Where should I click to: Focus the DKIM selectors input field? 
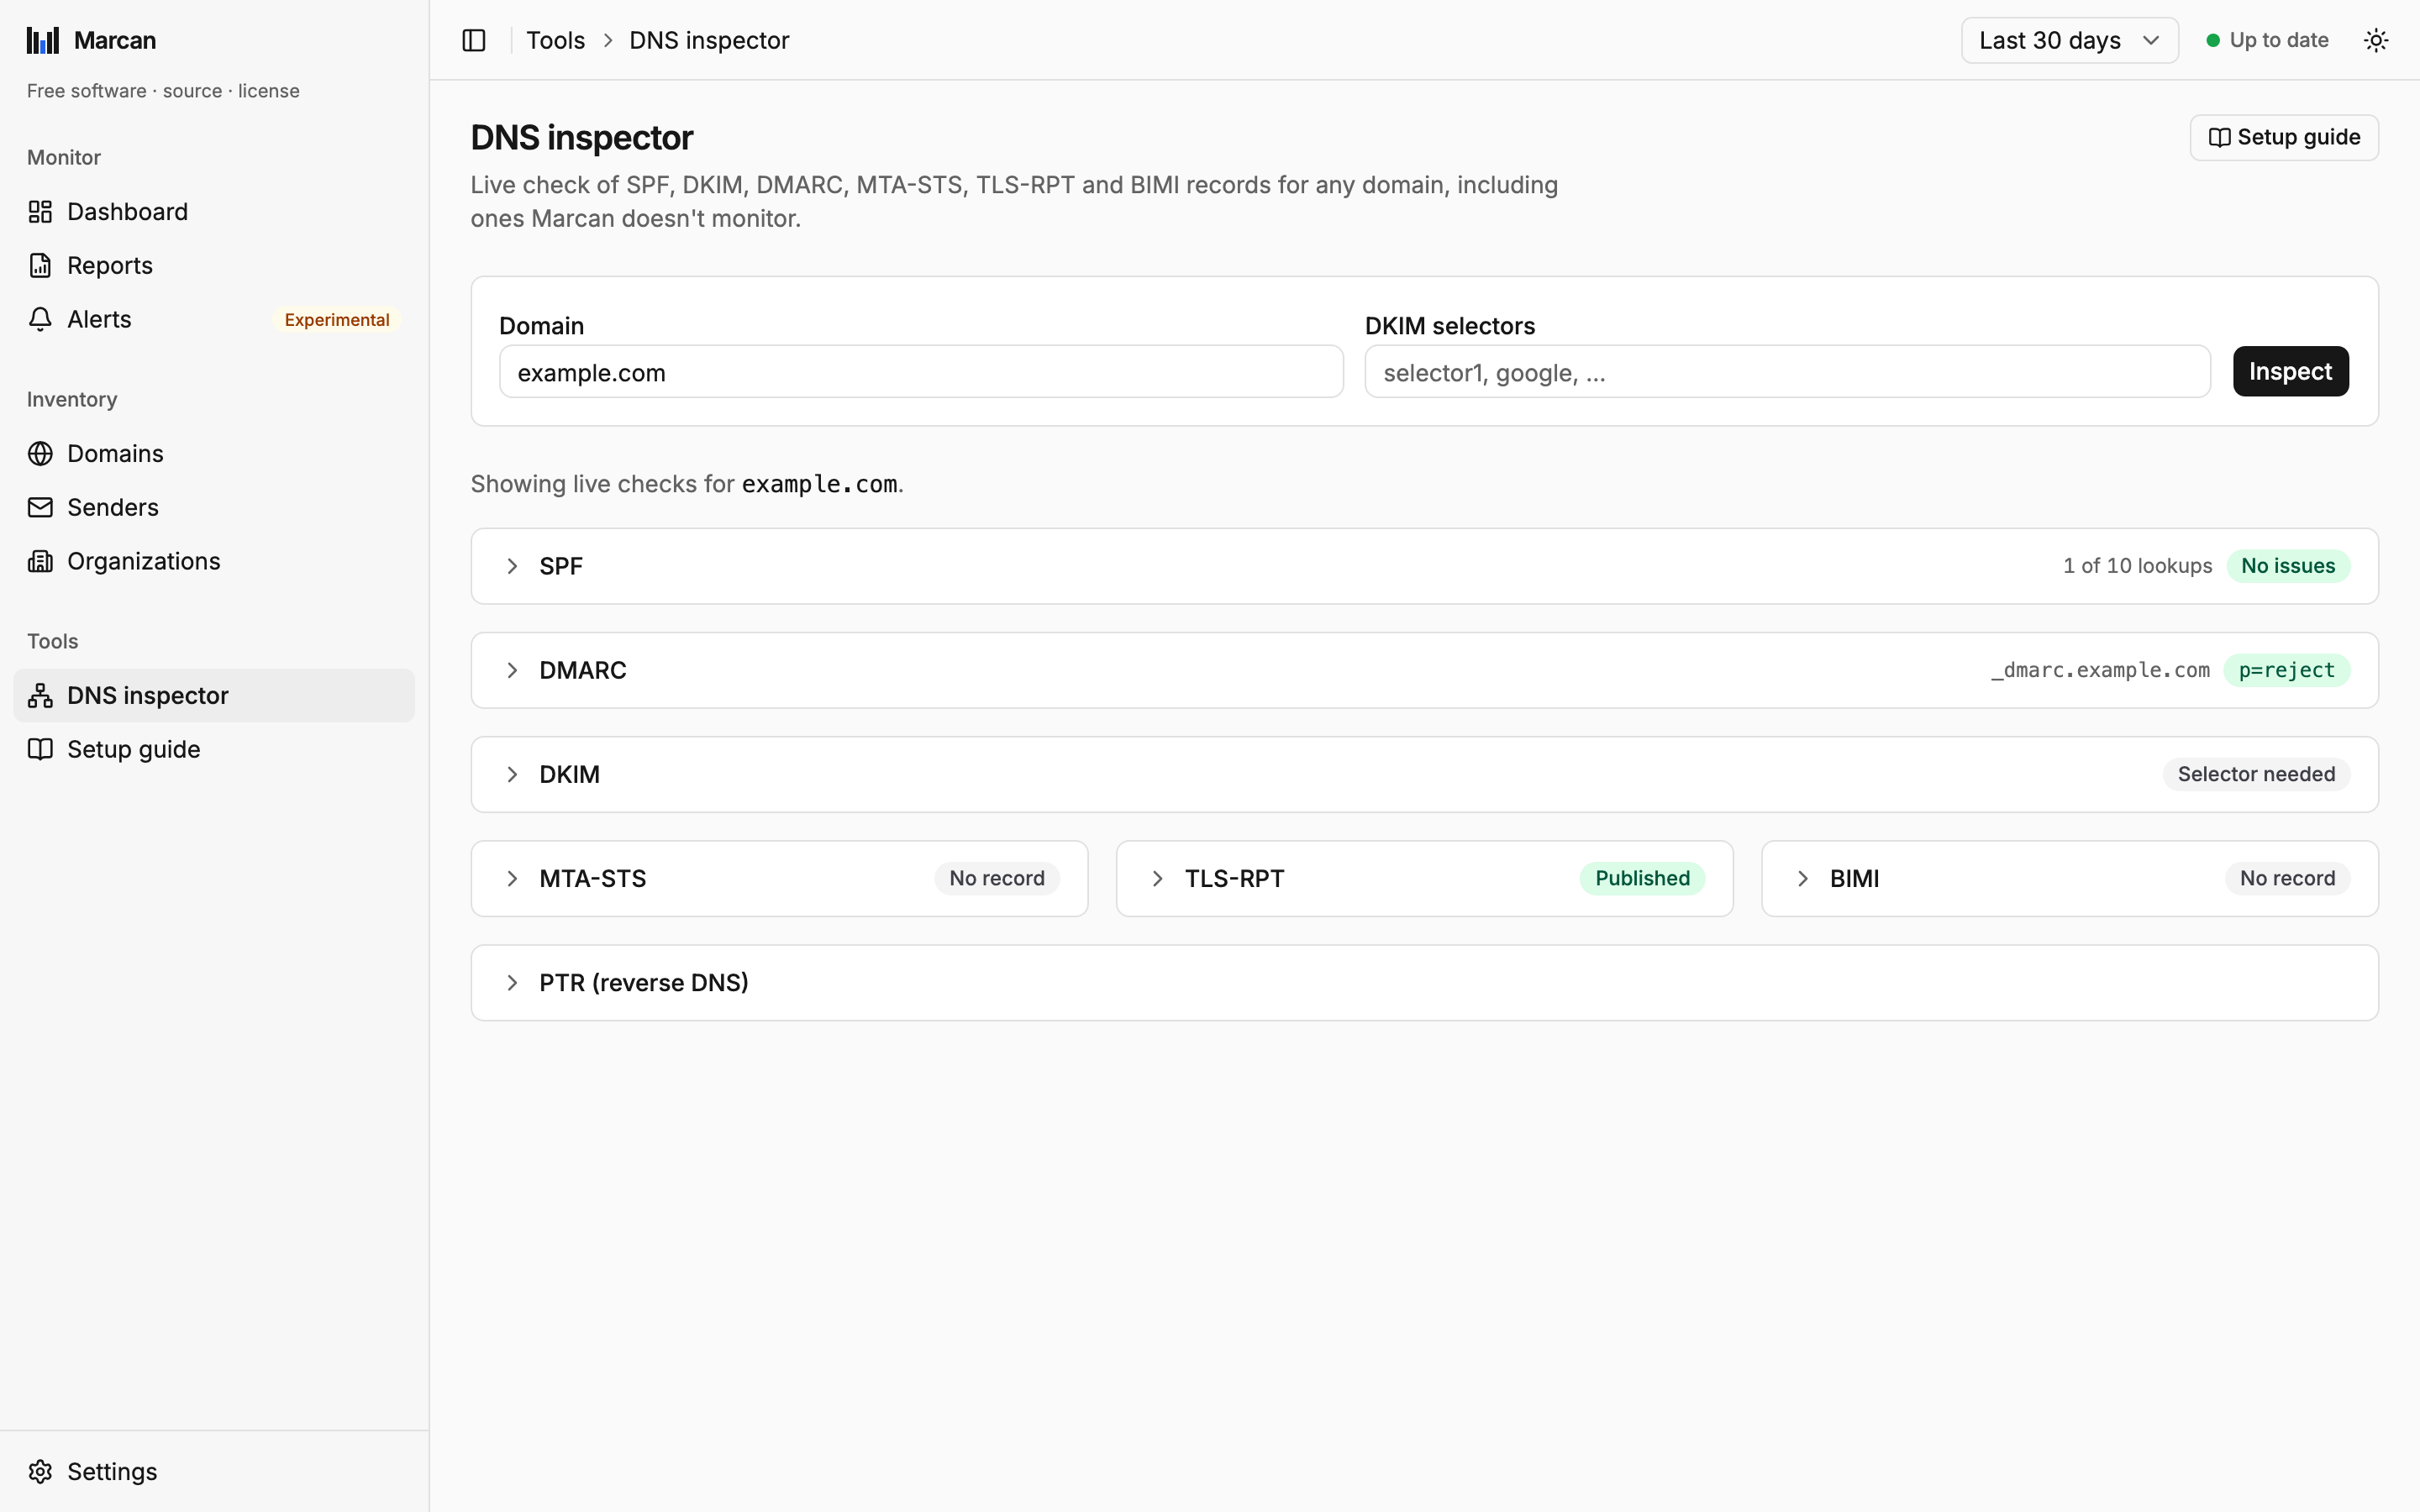(x=1787, y=372)
